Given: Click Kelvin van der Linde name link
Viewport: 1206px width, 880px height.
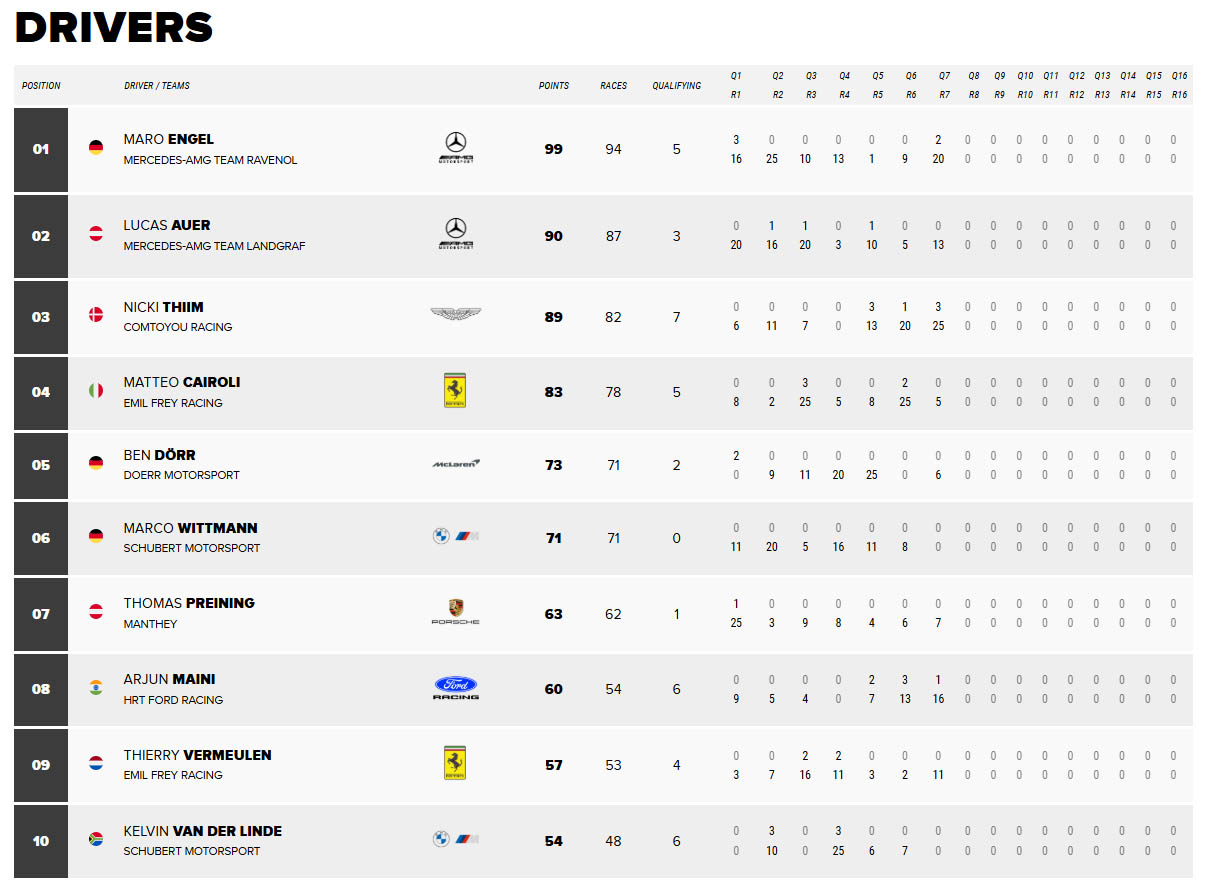Looking at the screenshot, I should pyautogui.click(x=203, y=831).
